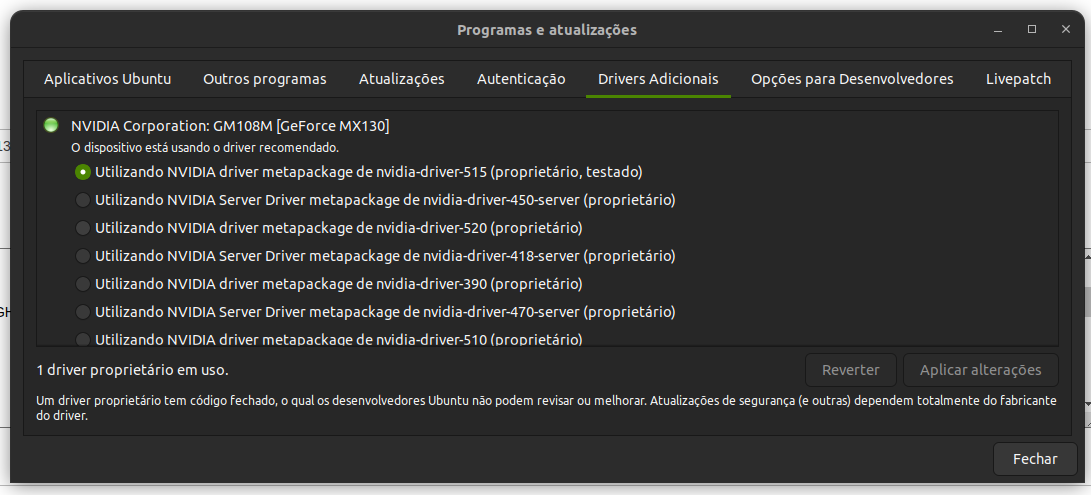Click the Aplicar alterações button
This screenshot has height=495, width=1091.
(x=980, y=370)
